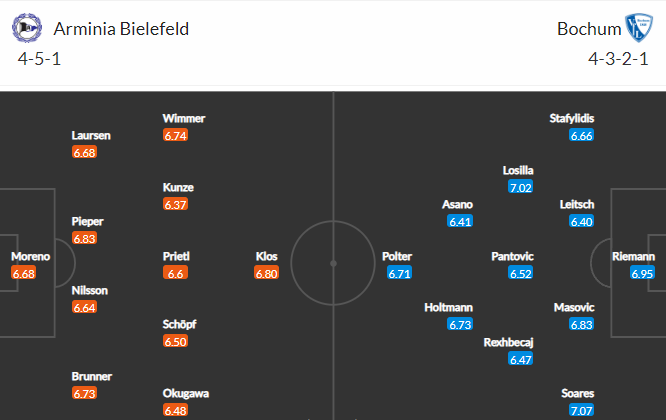
Task: Open the Arminia Bielefeld team name link
Action: (x=121, y=29)
